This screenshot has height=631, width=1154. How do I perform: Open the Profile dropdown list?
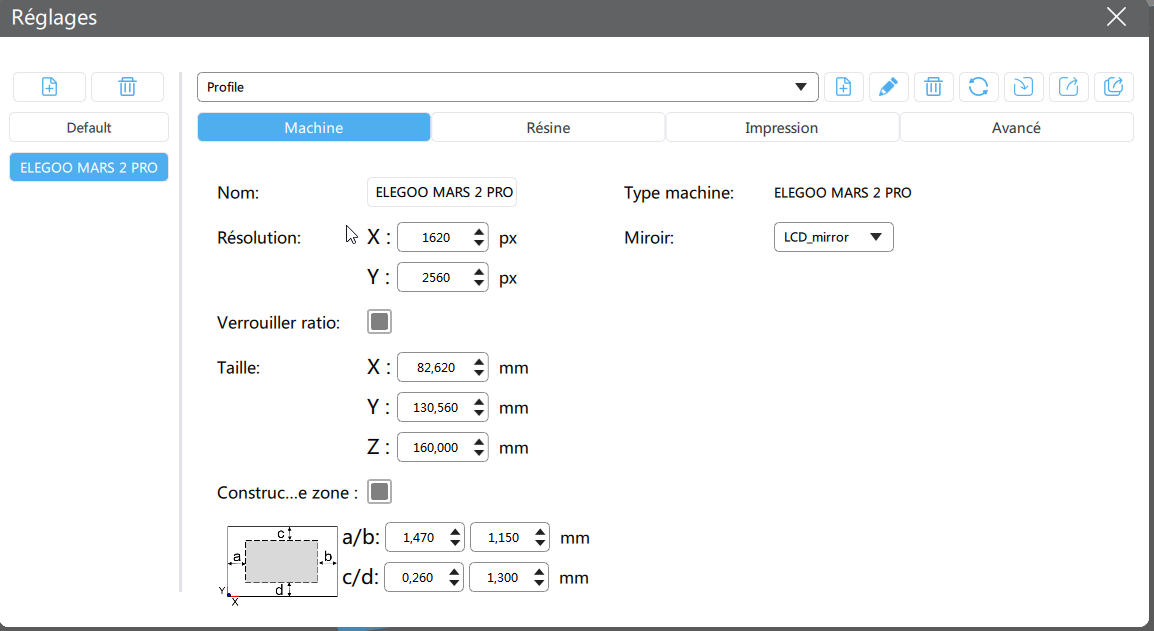click(508, 87)
